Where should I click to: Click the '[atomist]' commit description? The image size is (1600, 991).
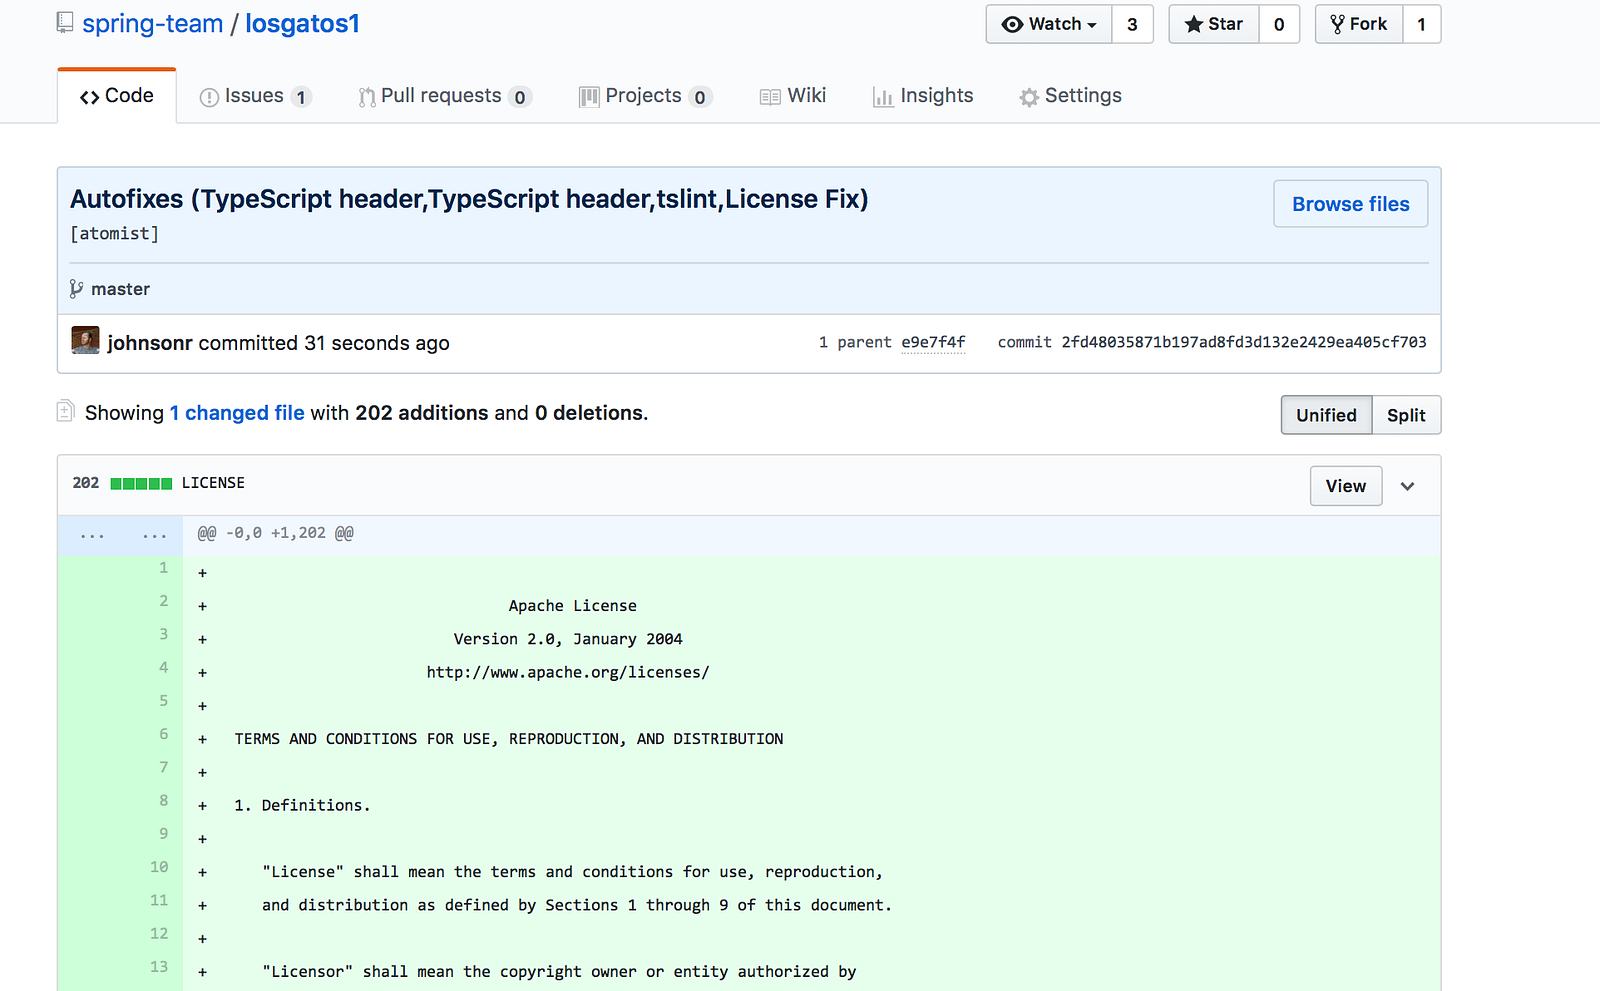pyautogui.click(x=114, y=233)
